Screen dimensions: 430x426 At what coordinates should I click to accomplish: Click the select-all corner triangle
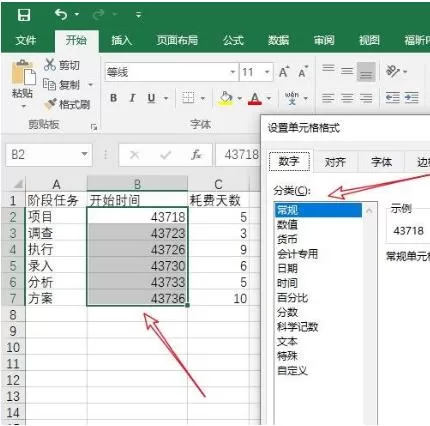click(x=18, y=184)
